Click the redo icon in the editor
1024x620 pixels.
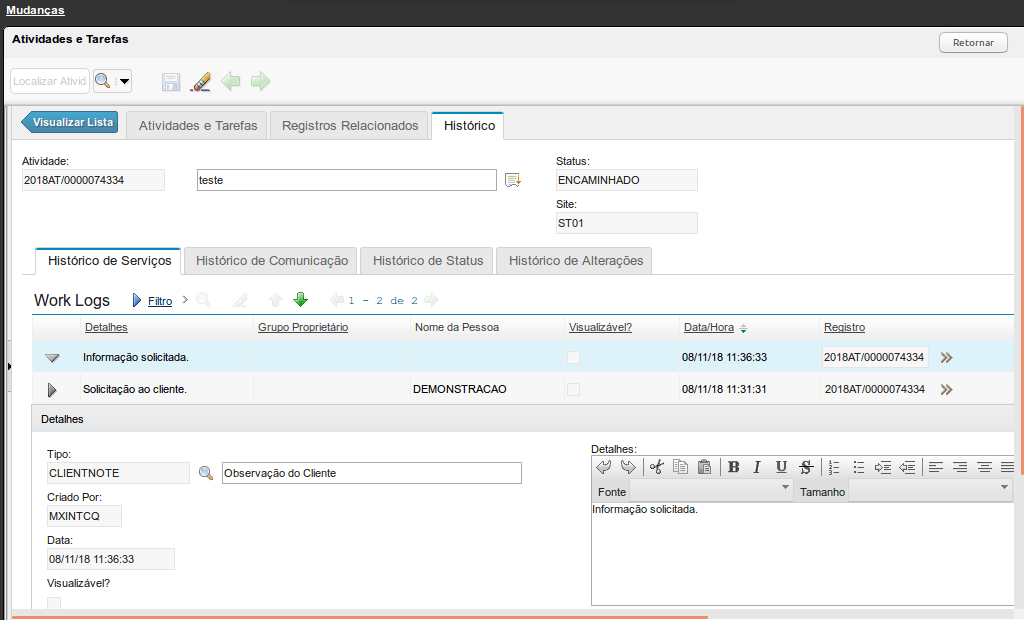tap(628, 467)
